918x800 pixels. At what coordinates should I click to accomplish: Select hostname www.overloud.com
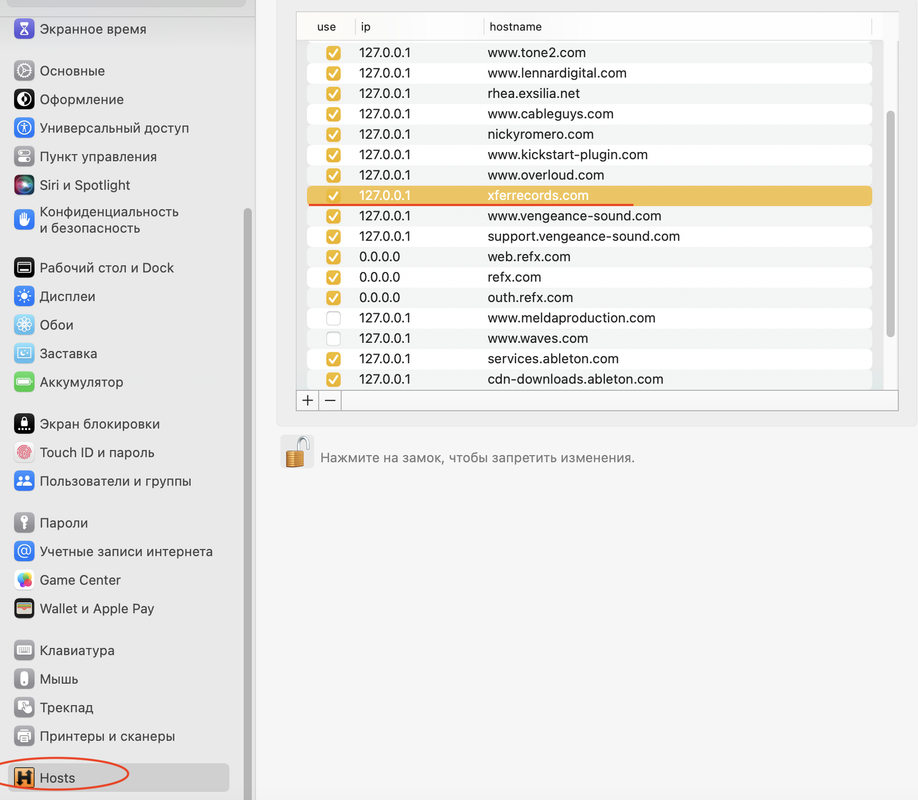546,175
